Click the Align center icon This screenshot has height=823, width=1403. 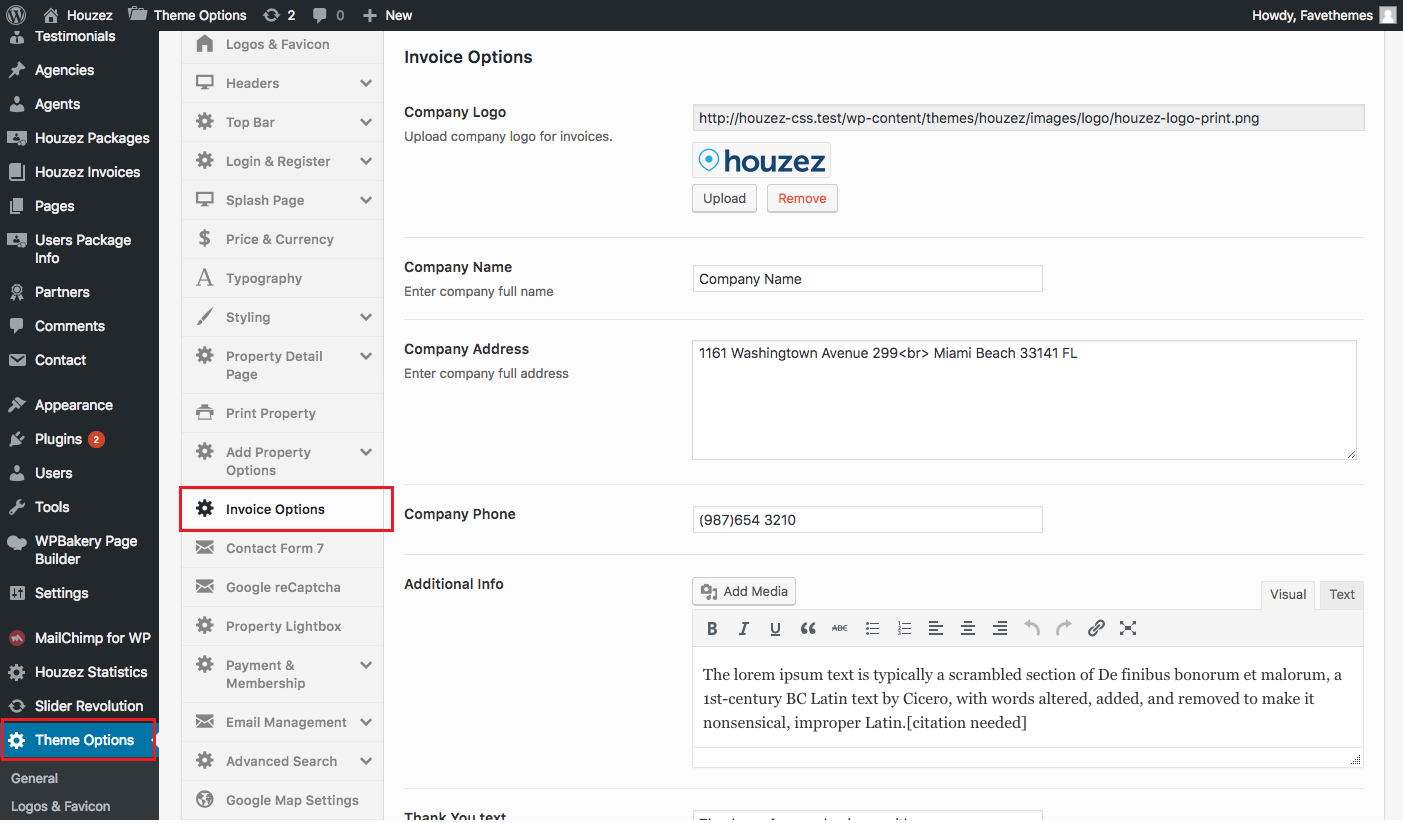(968, 628)
